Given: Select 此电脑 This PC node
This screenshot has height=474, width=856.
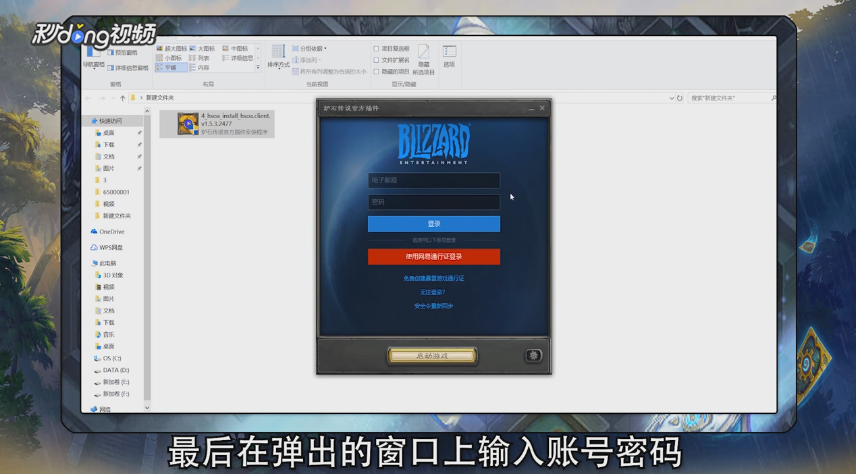Looking at the screenshot, I should point(104,263).
